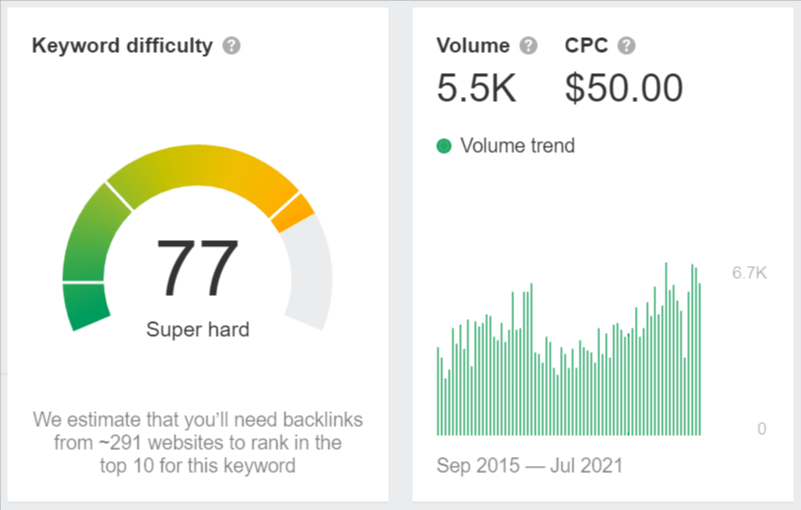Click the Super hard difficulty label
The image size is (801, 510).
pos(197,329)
